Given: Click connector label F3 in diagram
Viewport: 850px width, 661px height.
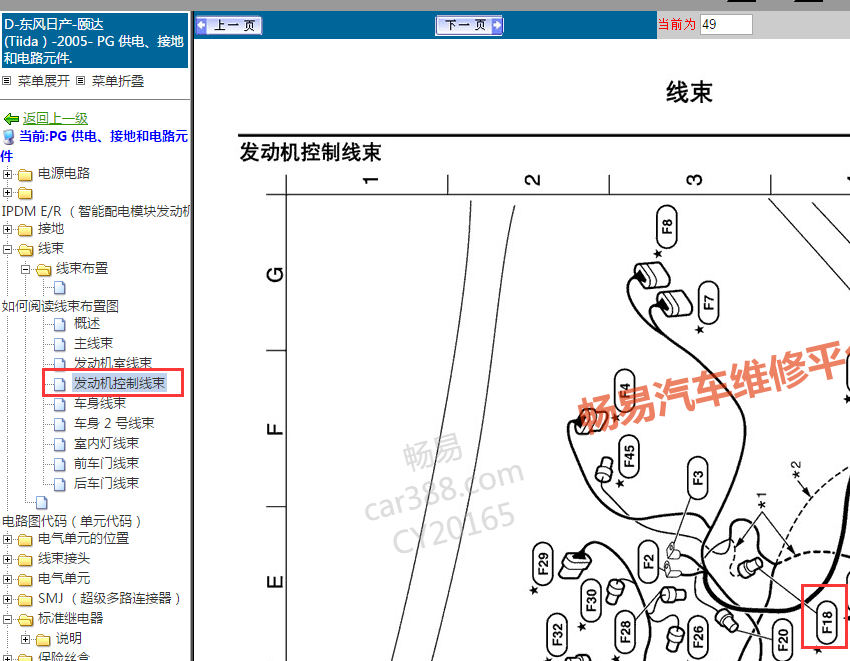Looking at the screenshot, I should pyautogui.click(x=698, y=478).
